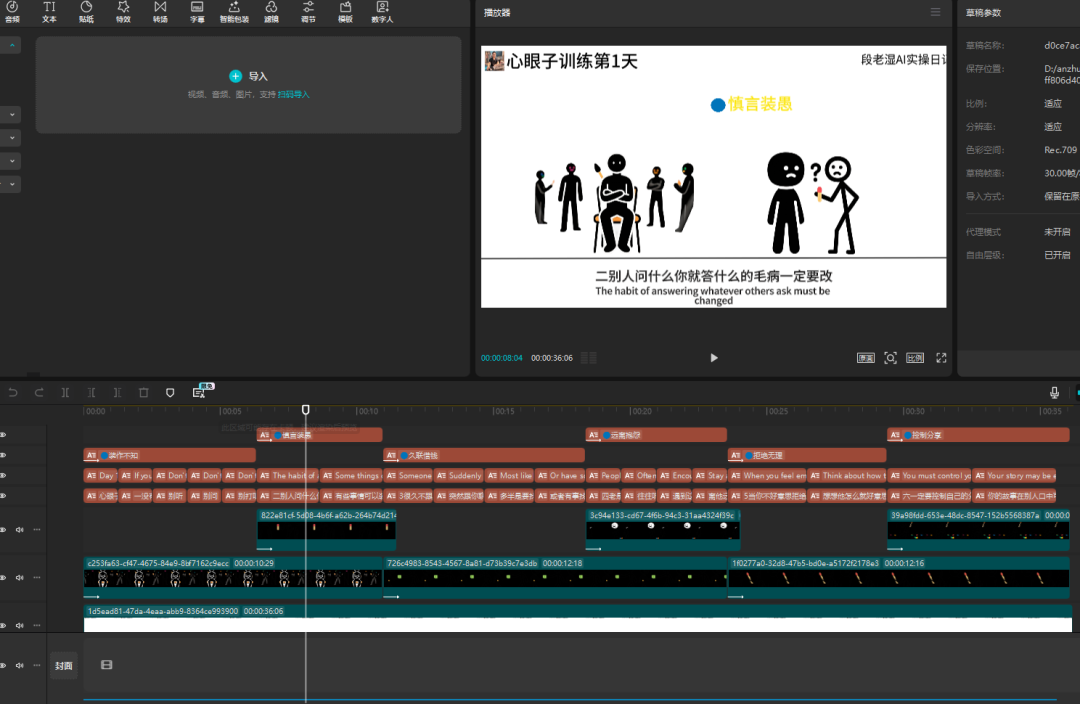Open the 智能包装 smart packaging tab
Image resolution: width=1080 pixels, height=704 pixels.
point(234,11)
